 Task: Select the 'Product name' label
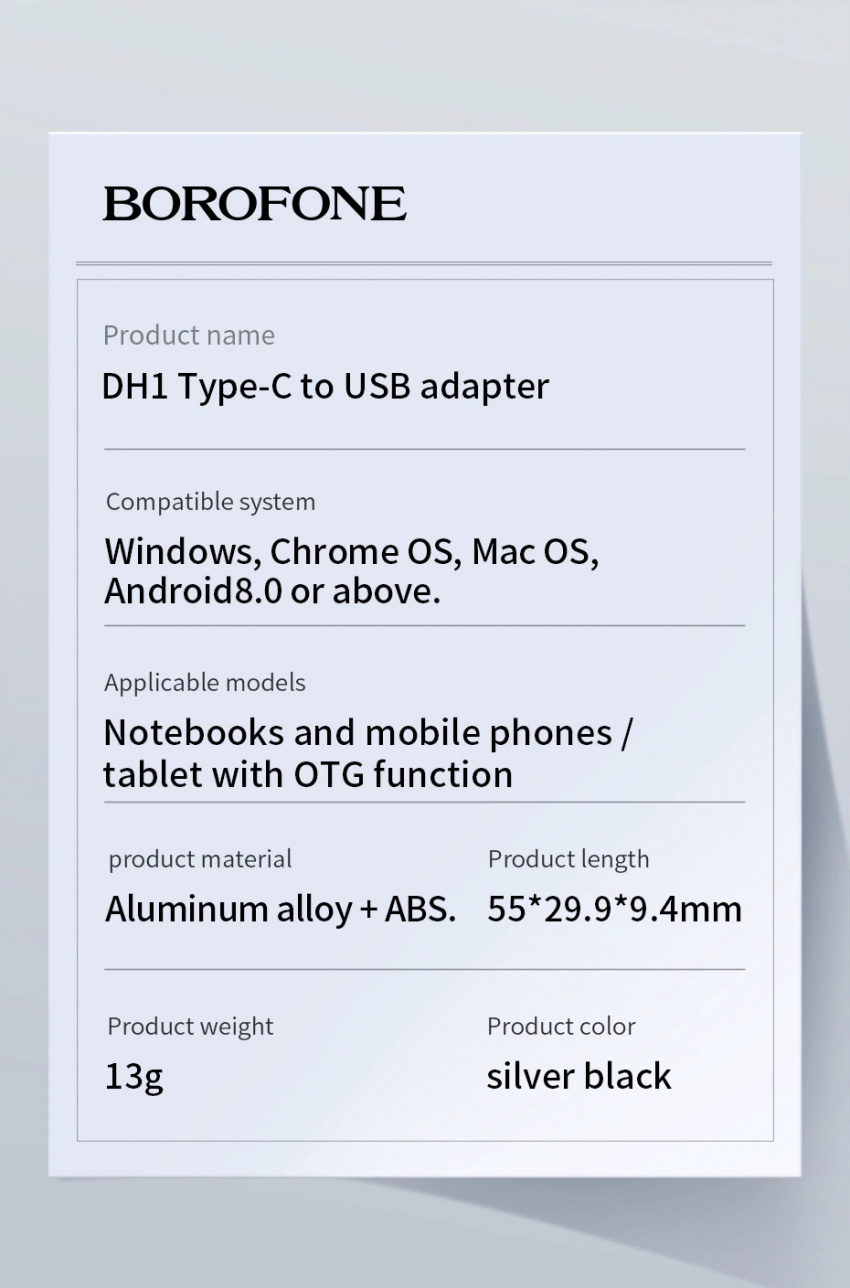pos(189,335)
